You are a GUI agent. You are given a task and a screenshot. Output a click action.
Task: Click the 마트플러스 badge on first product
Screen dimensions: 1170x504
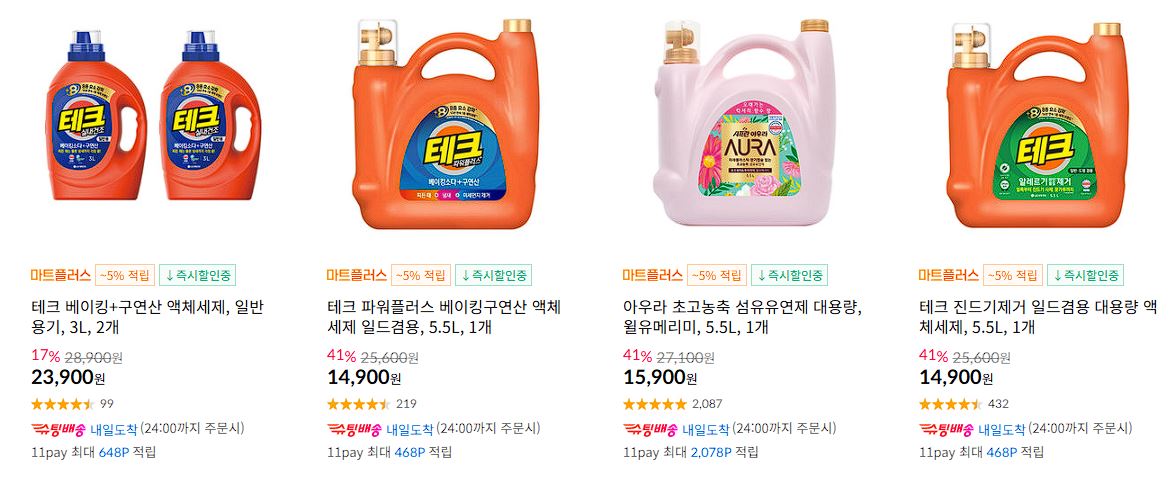tap(60, 275)
